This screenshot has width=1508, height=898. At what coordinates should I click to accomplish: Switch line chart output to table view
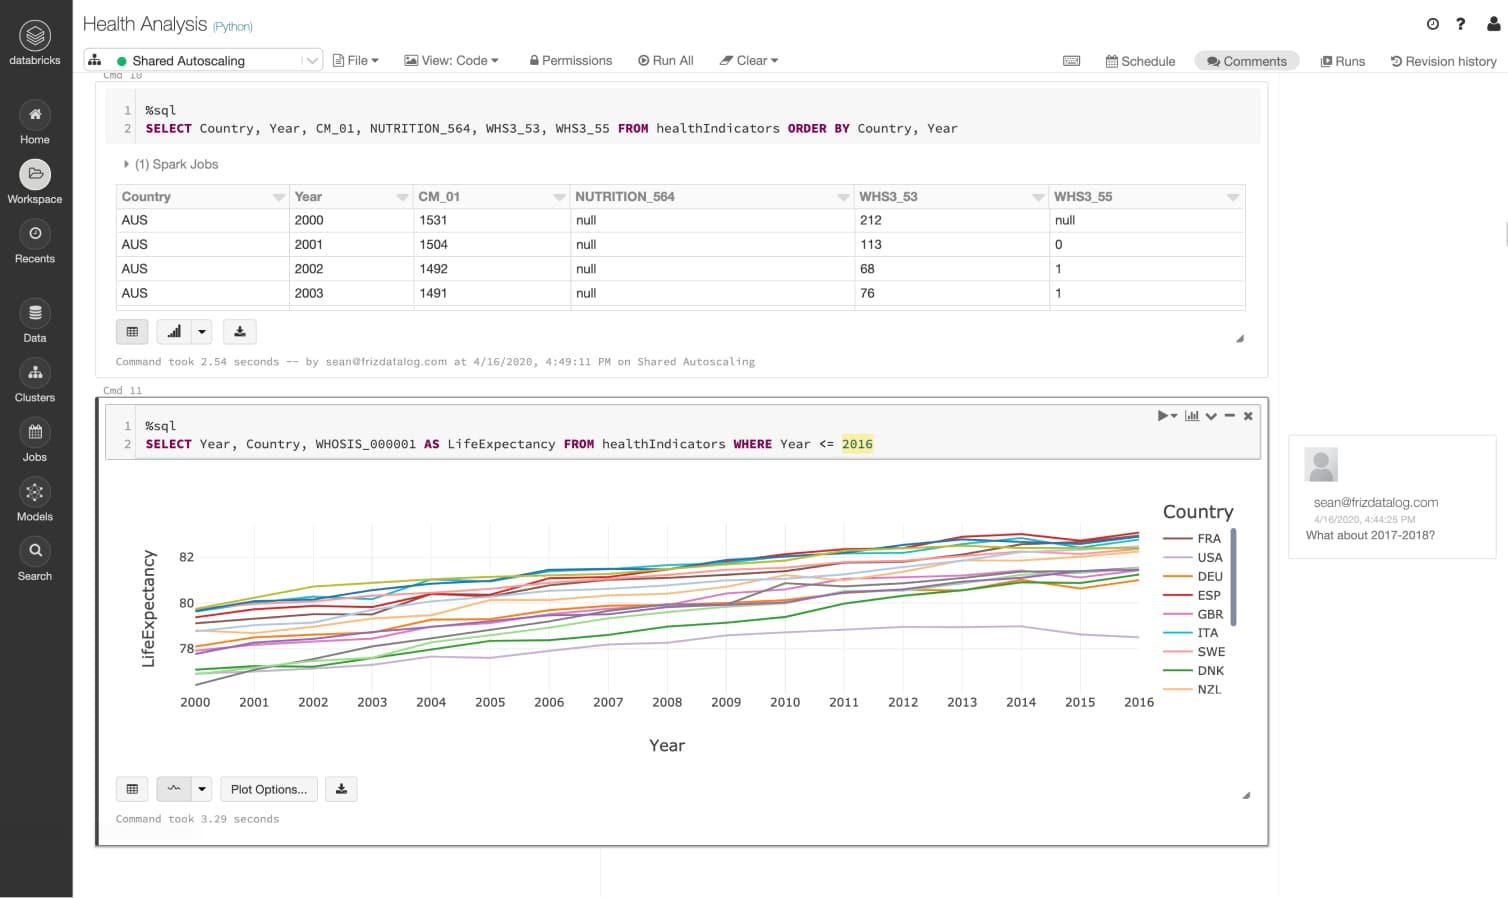coord(132,789)
